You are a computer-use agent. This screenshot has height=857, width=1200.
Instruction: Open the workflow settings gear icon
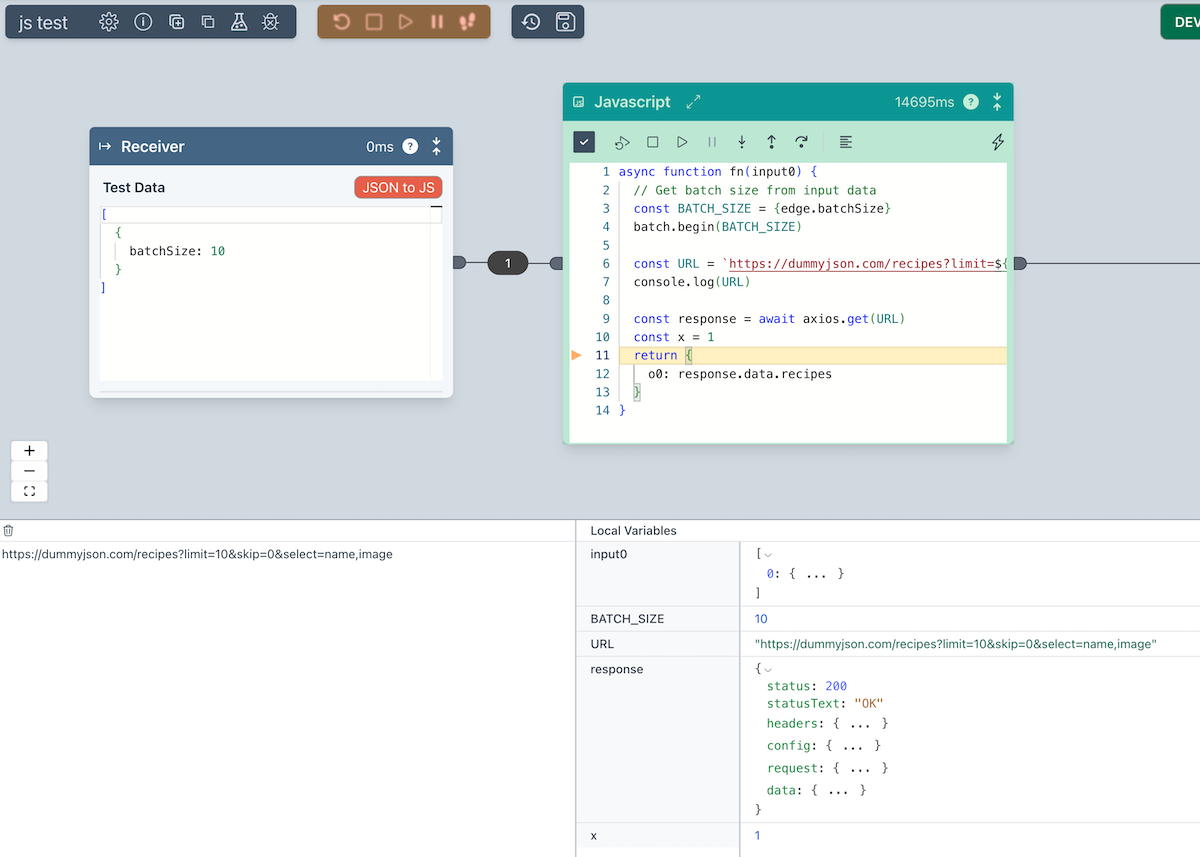pyautogui.click(x=108, y=20)
